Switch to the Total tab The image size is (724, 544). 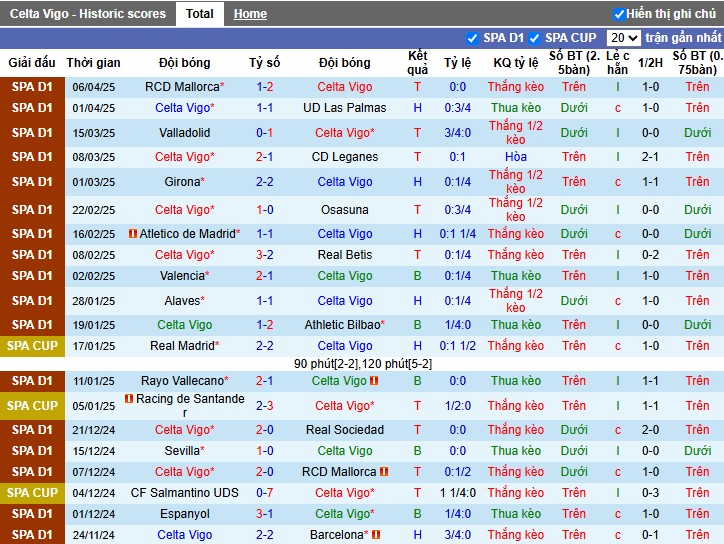point(199,14)
